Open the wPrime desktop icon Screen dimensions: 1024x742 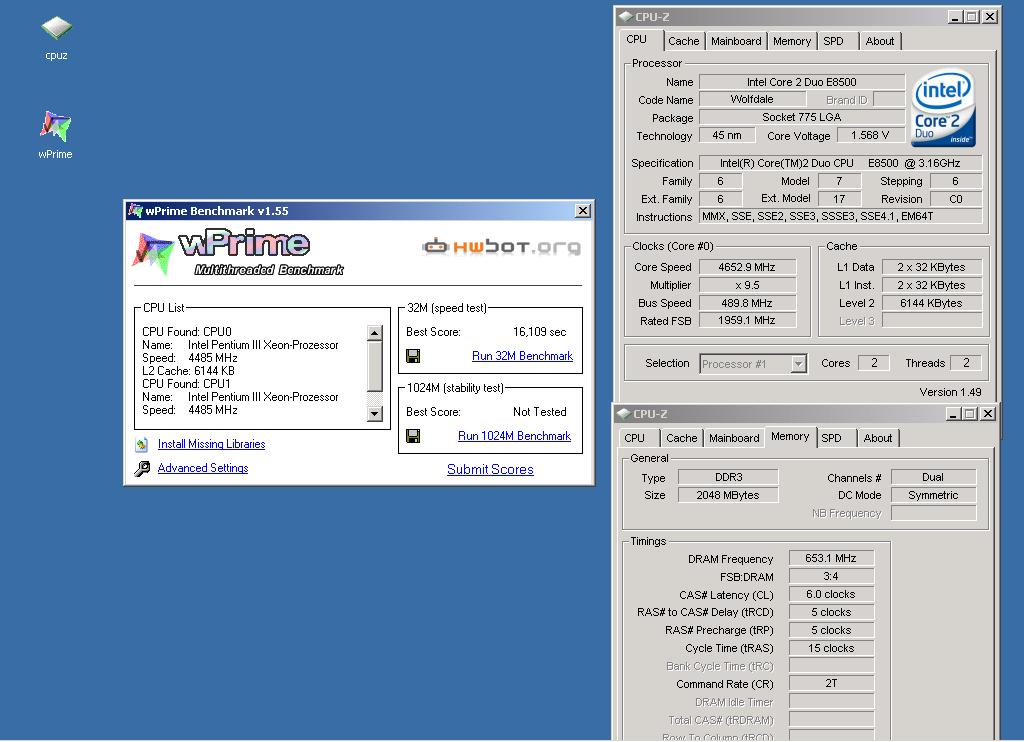pos(56,135)
